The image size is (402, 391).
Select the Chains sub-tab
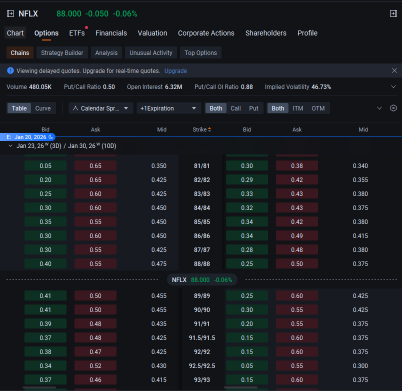pos(20,53)
